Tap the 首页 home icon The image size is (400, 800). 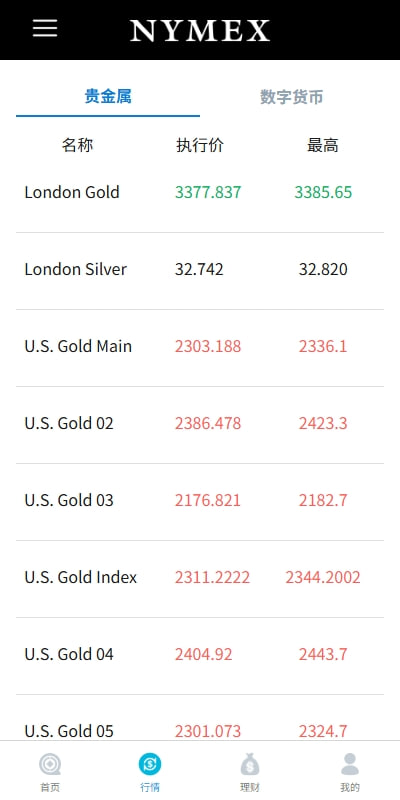point(50,764)
